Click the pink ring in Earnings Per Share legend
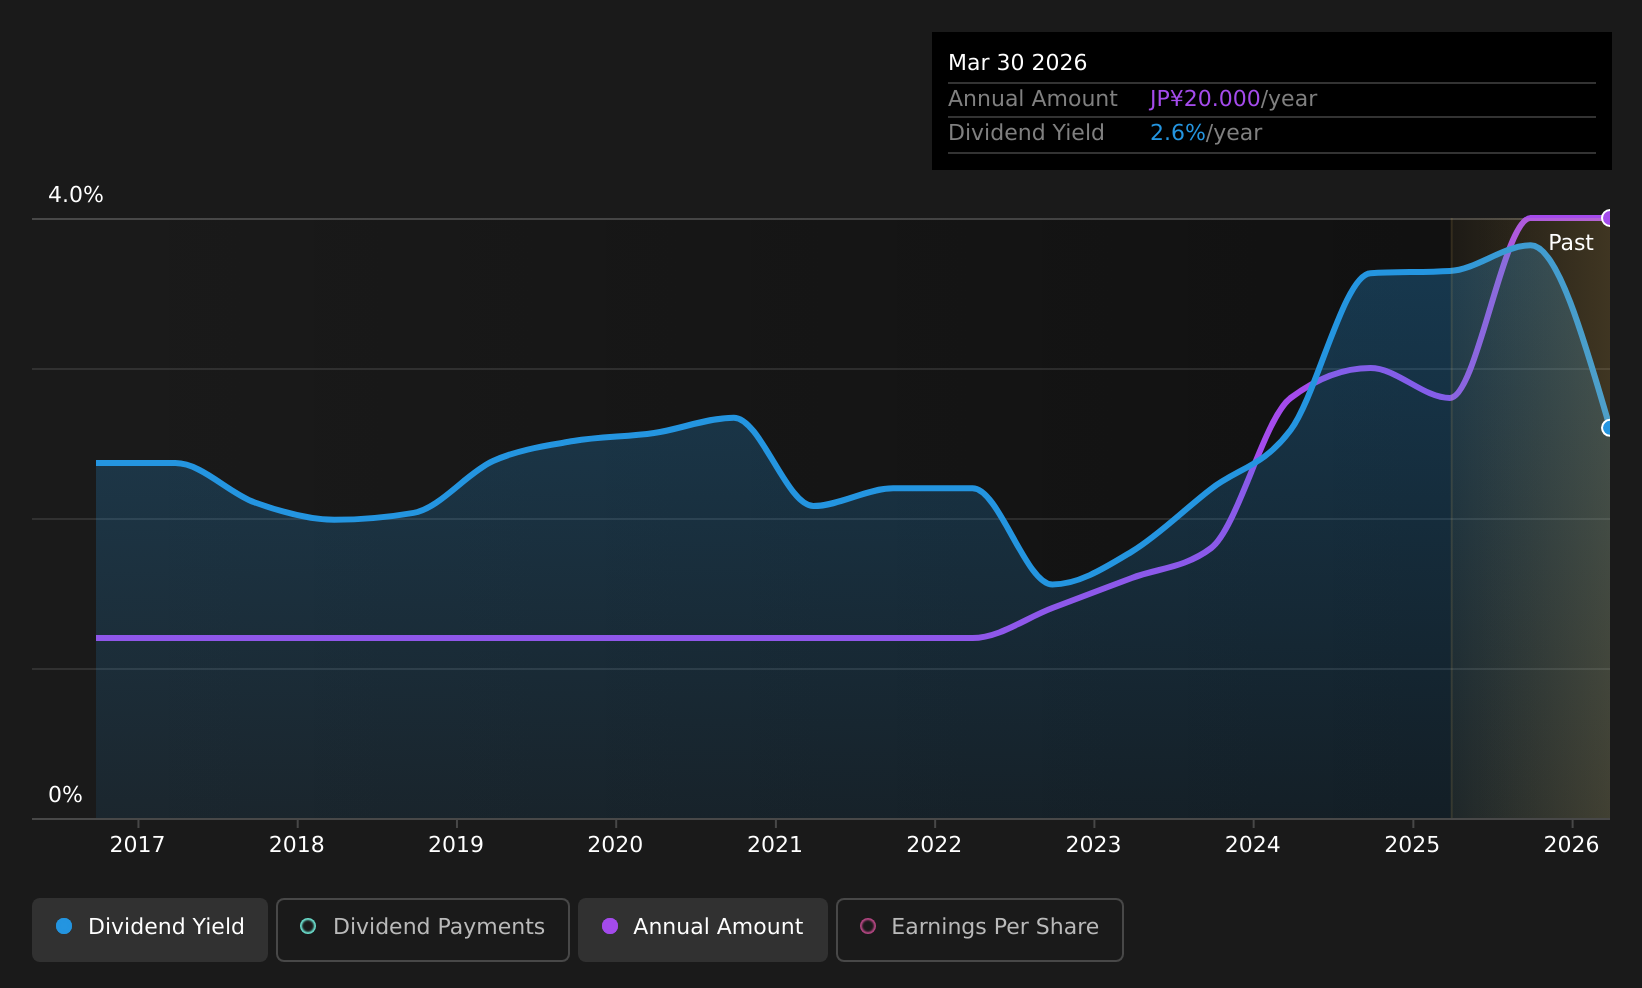1642x988 pixels. tap(868, 926)
